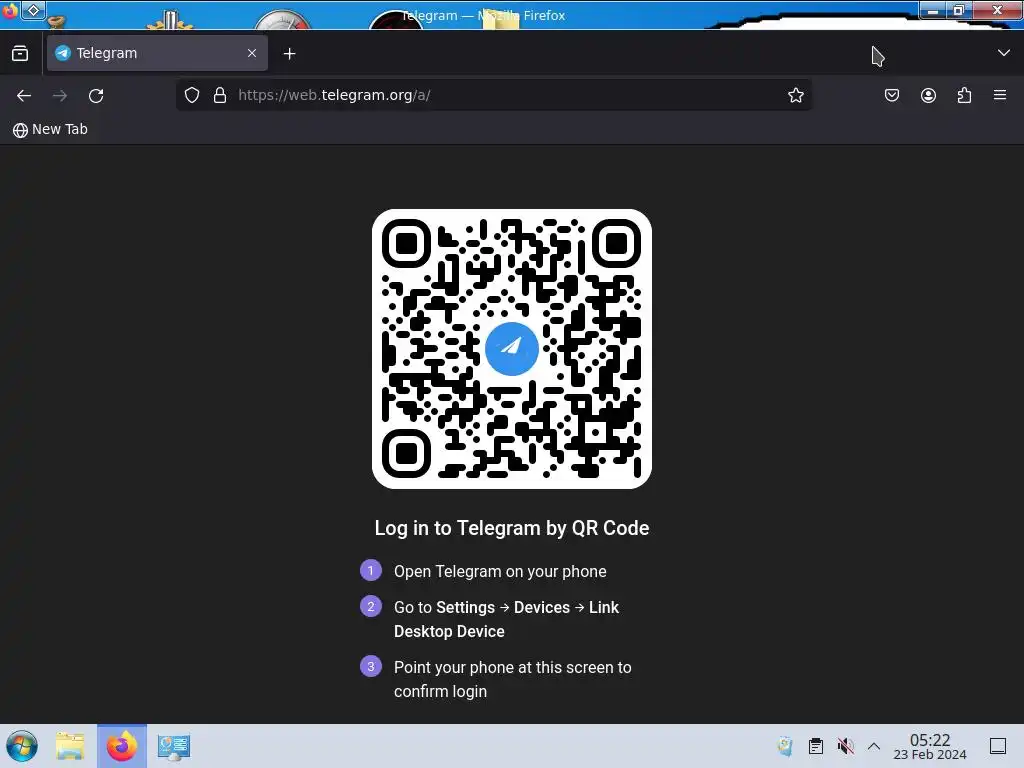Open the tracking protection shield icon
The width and height of the screenshot is (1024, 768).
pos(191,95)
